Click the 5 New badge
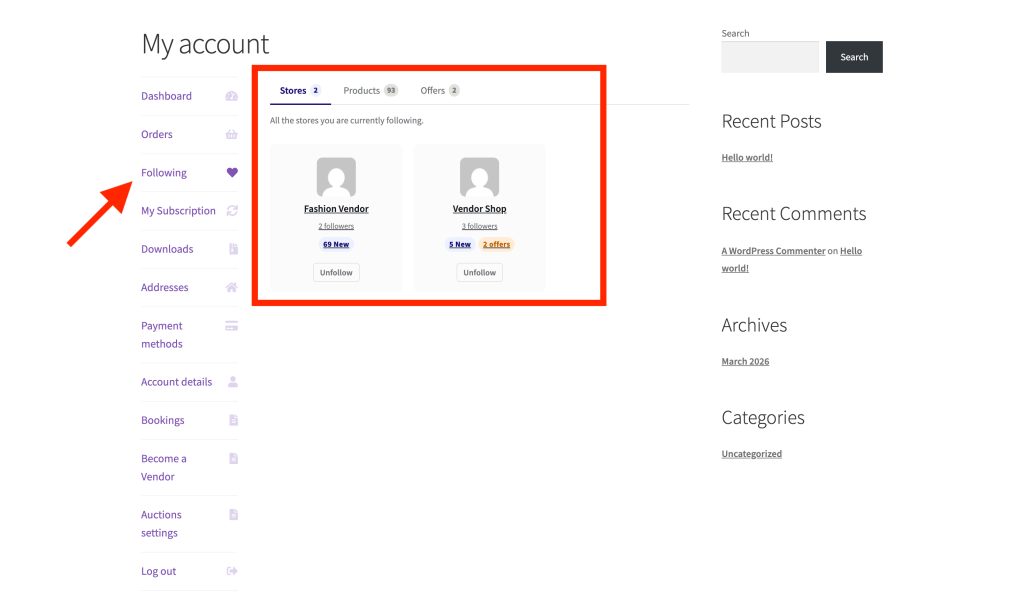This screenshot has height=616, width=1024. point(460,244)
